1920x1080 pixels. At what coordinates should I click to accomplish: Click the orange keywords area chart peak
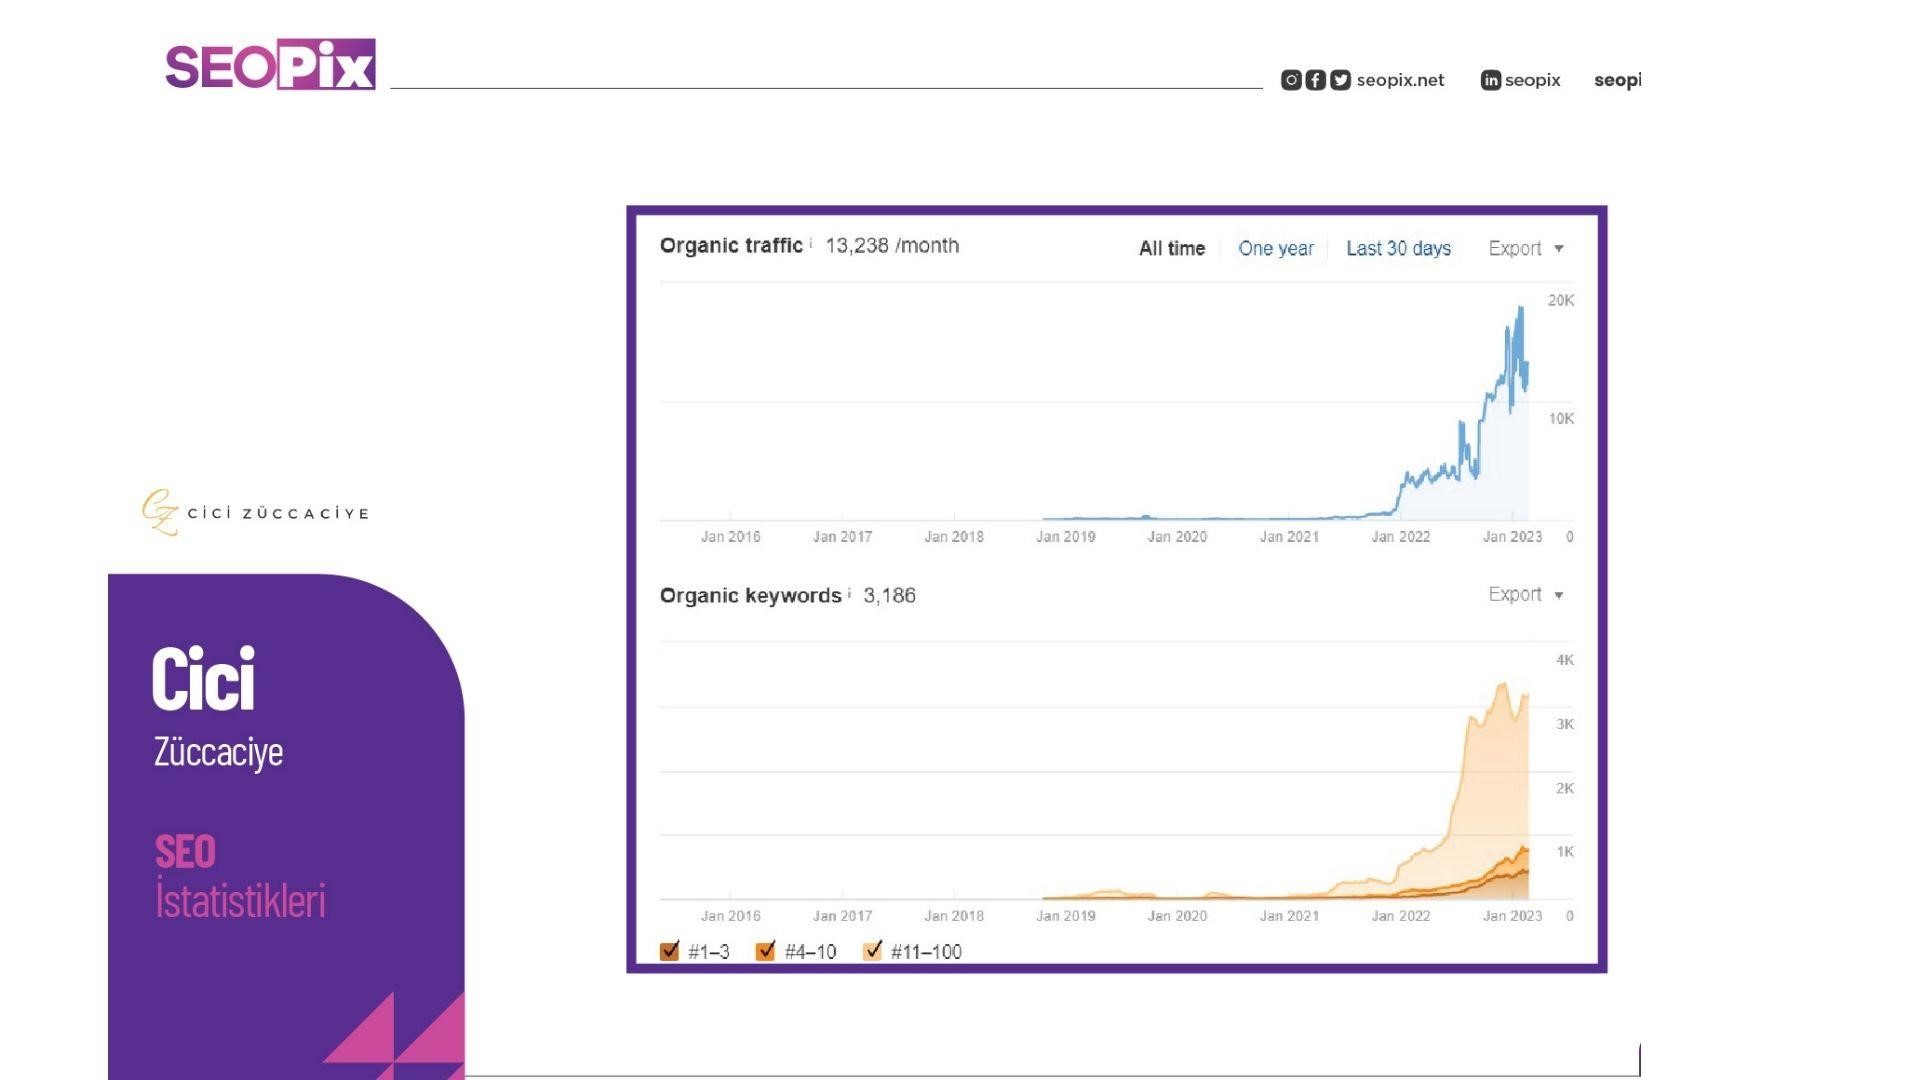[1502, 684]
